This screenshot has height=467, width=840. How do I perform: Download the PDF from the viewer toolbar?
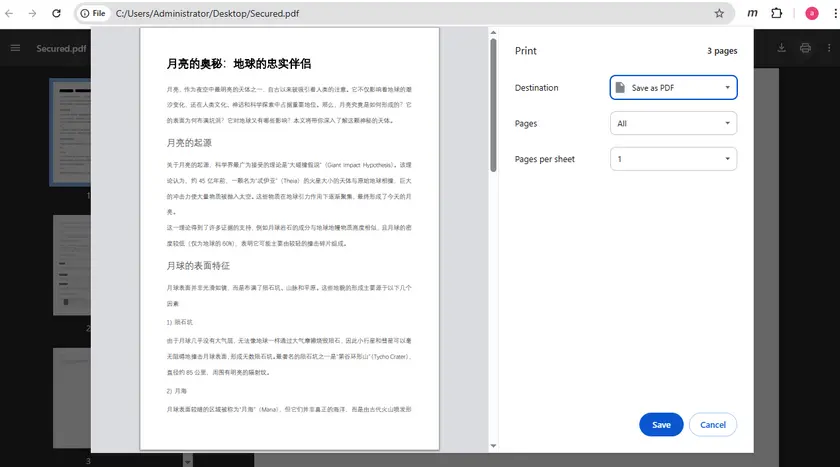[x=782, y=48]
